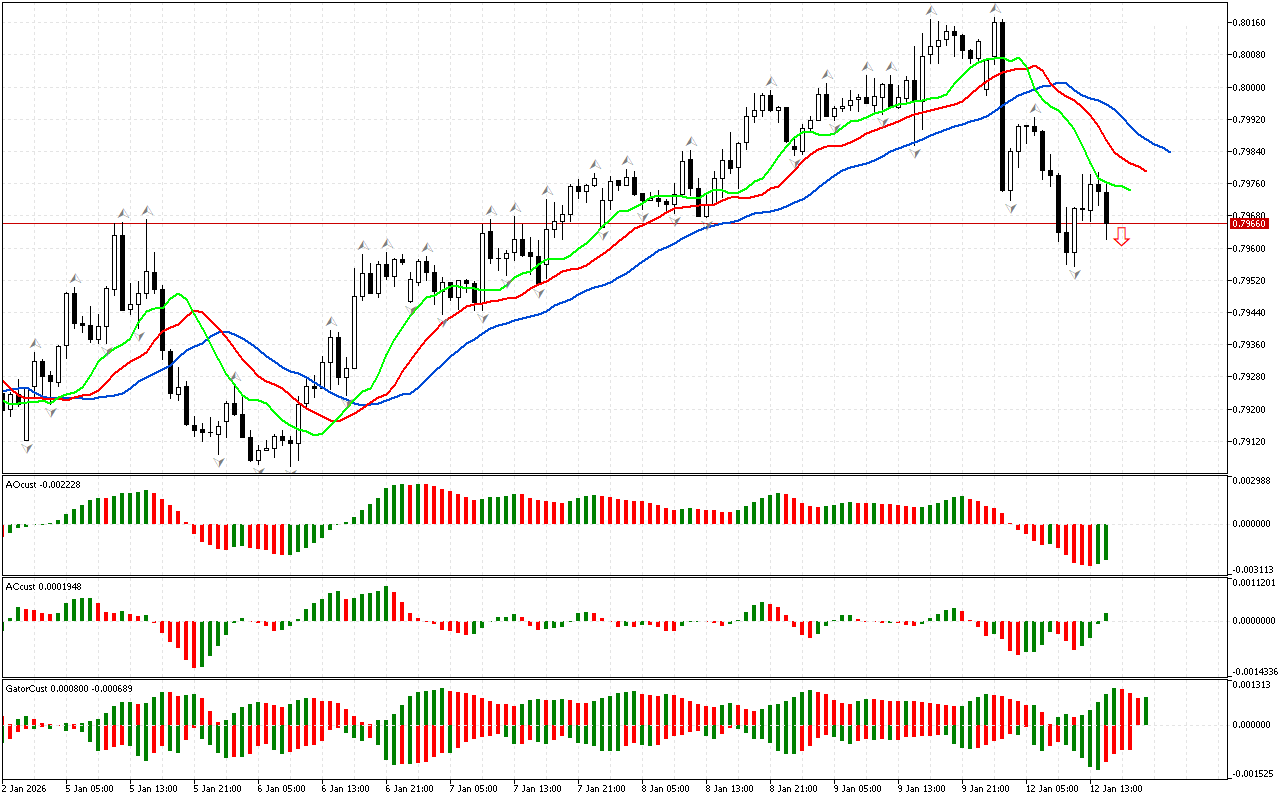The width and height of the screenshot is (1280, 800).
Task: Click the 0.79120 price axis label
Action: click(x=1251, y=442)
